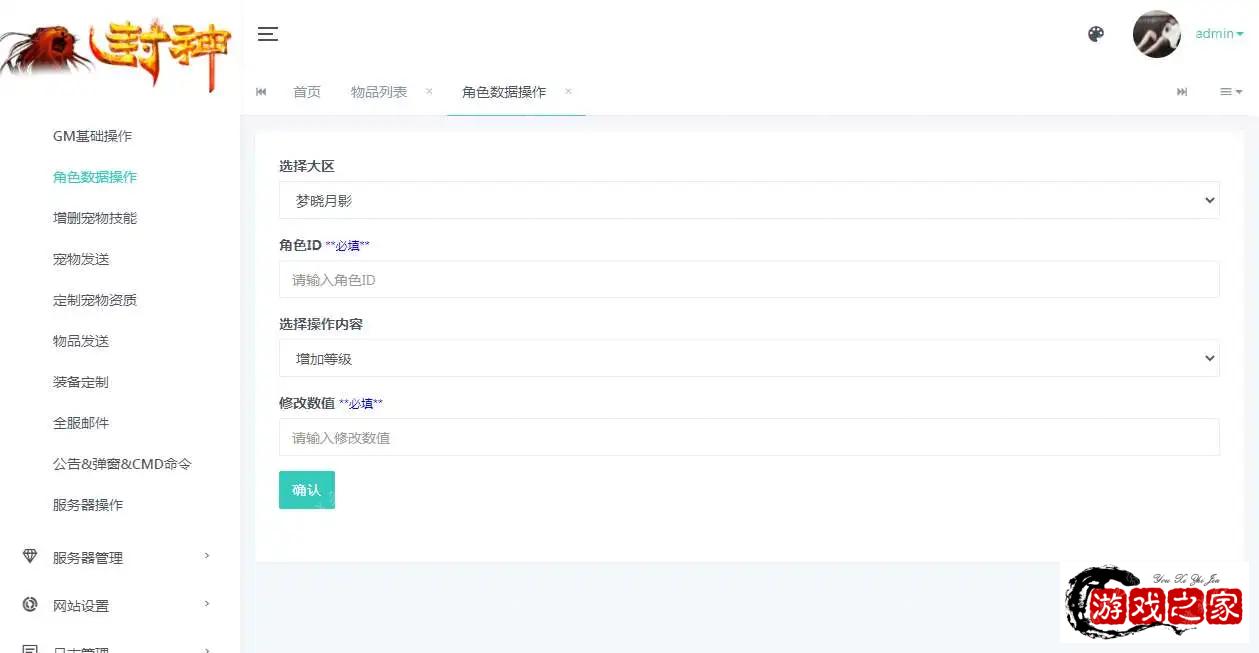This screenshot has width=1259, height=653.
Task: Open the 选择大区 dropdown
Action: (748, 200)
